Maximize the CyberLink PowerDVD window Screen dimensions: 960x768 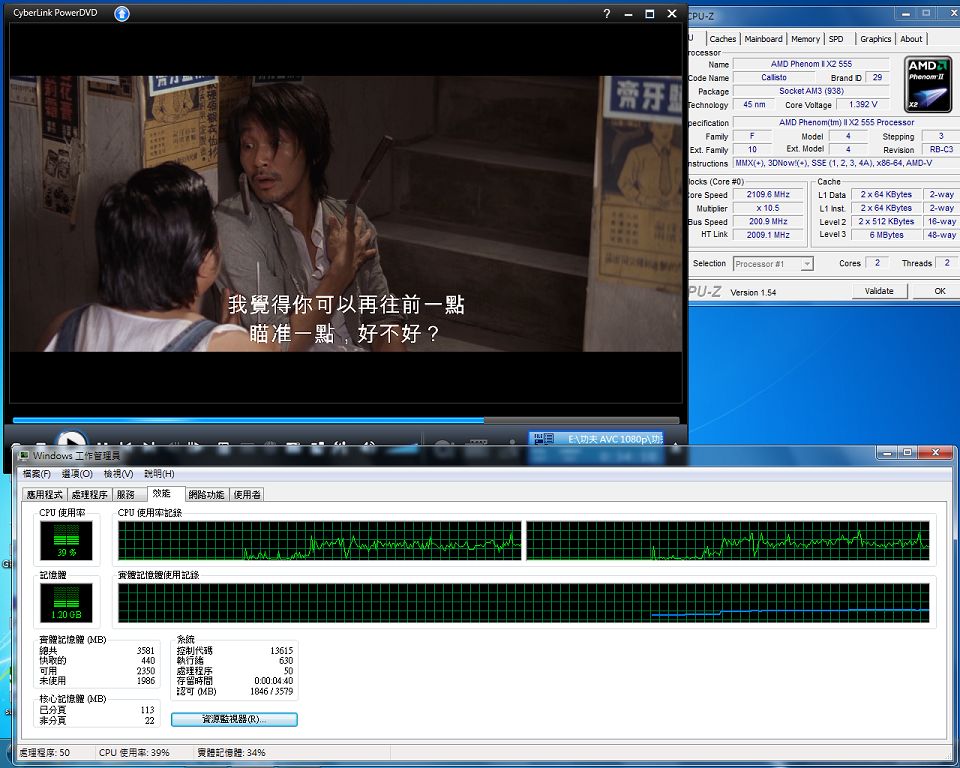click(650, 13)
